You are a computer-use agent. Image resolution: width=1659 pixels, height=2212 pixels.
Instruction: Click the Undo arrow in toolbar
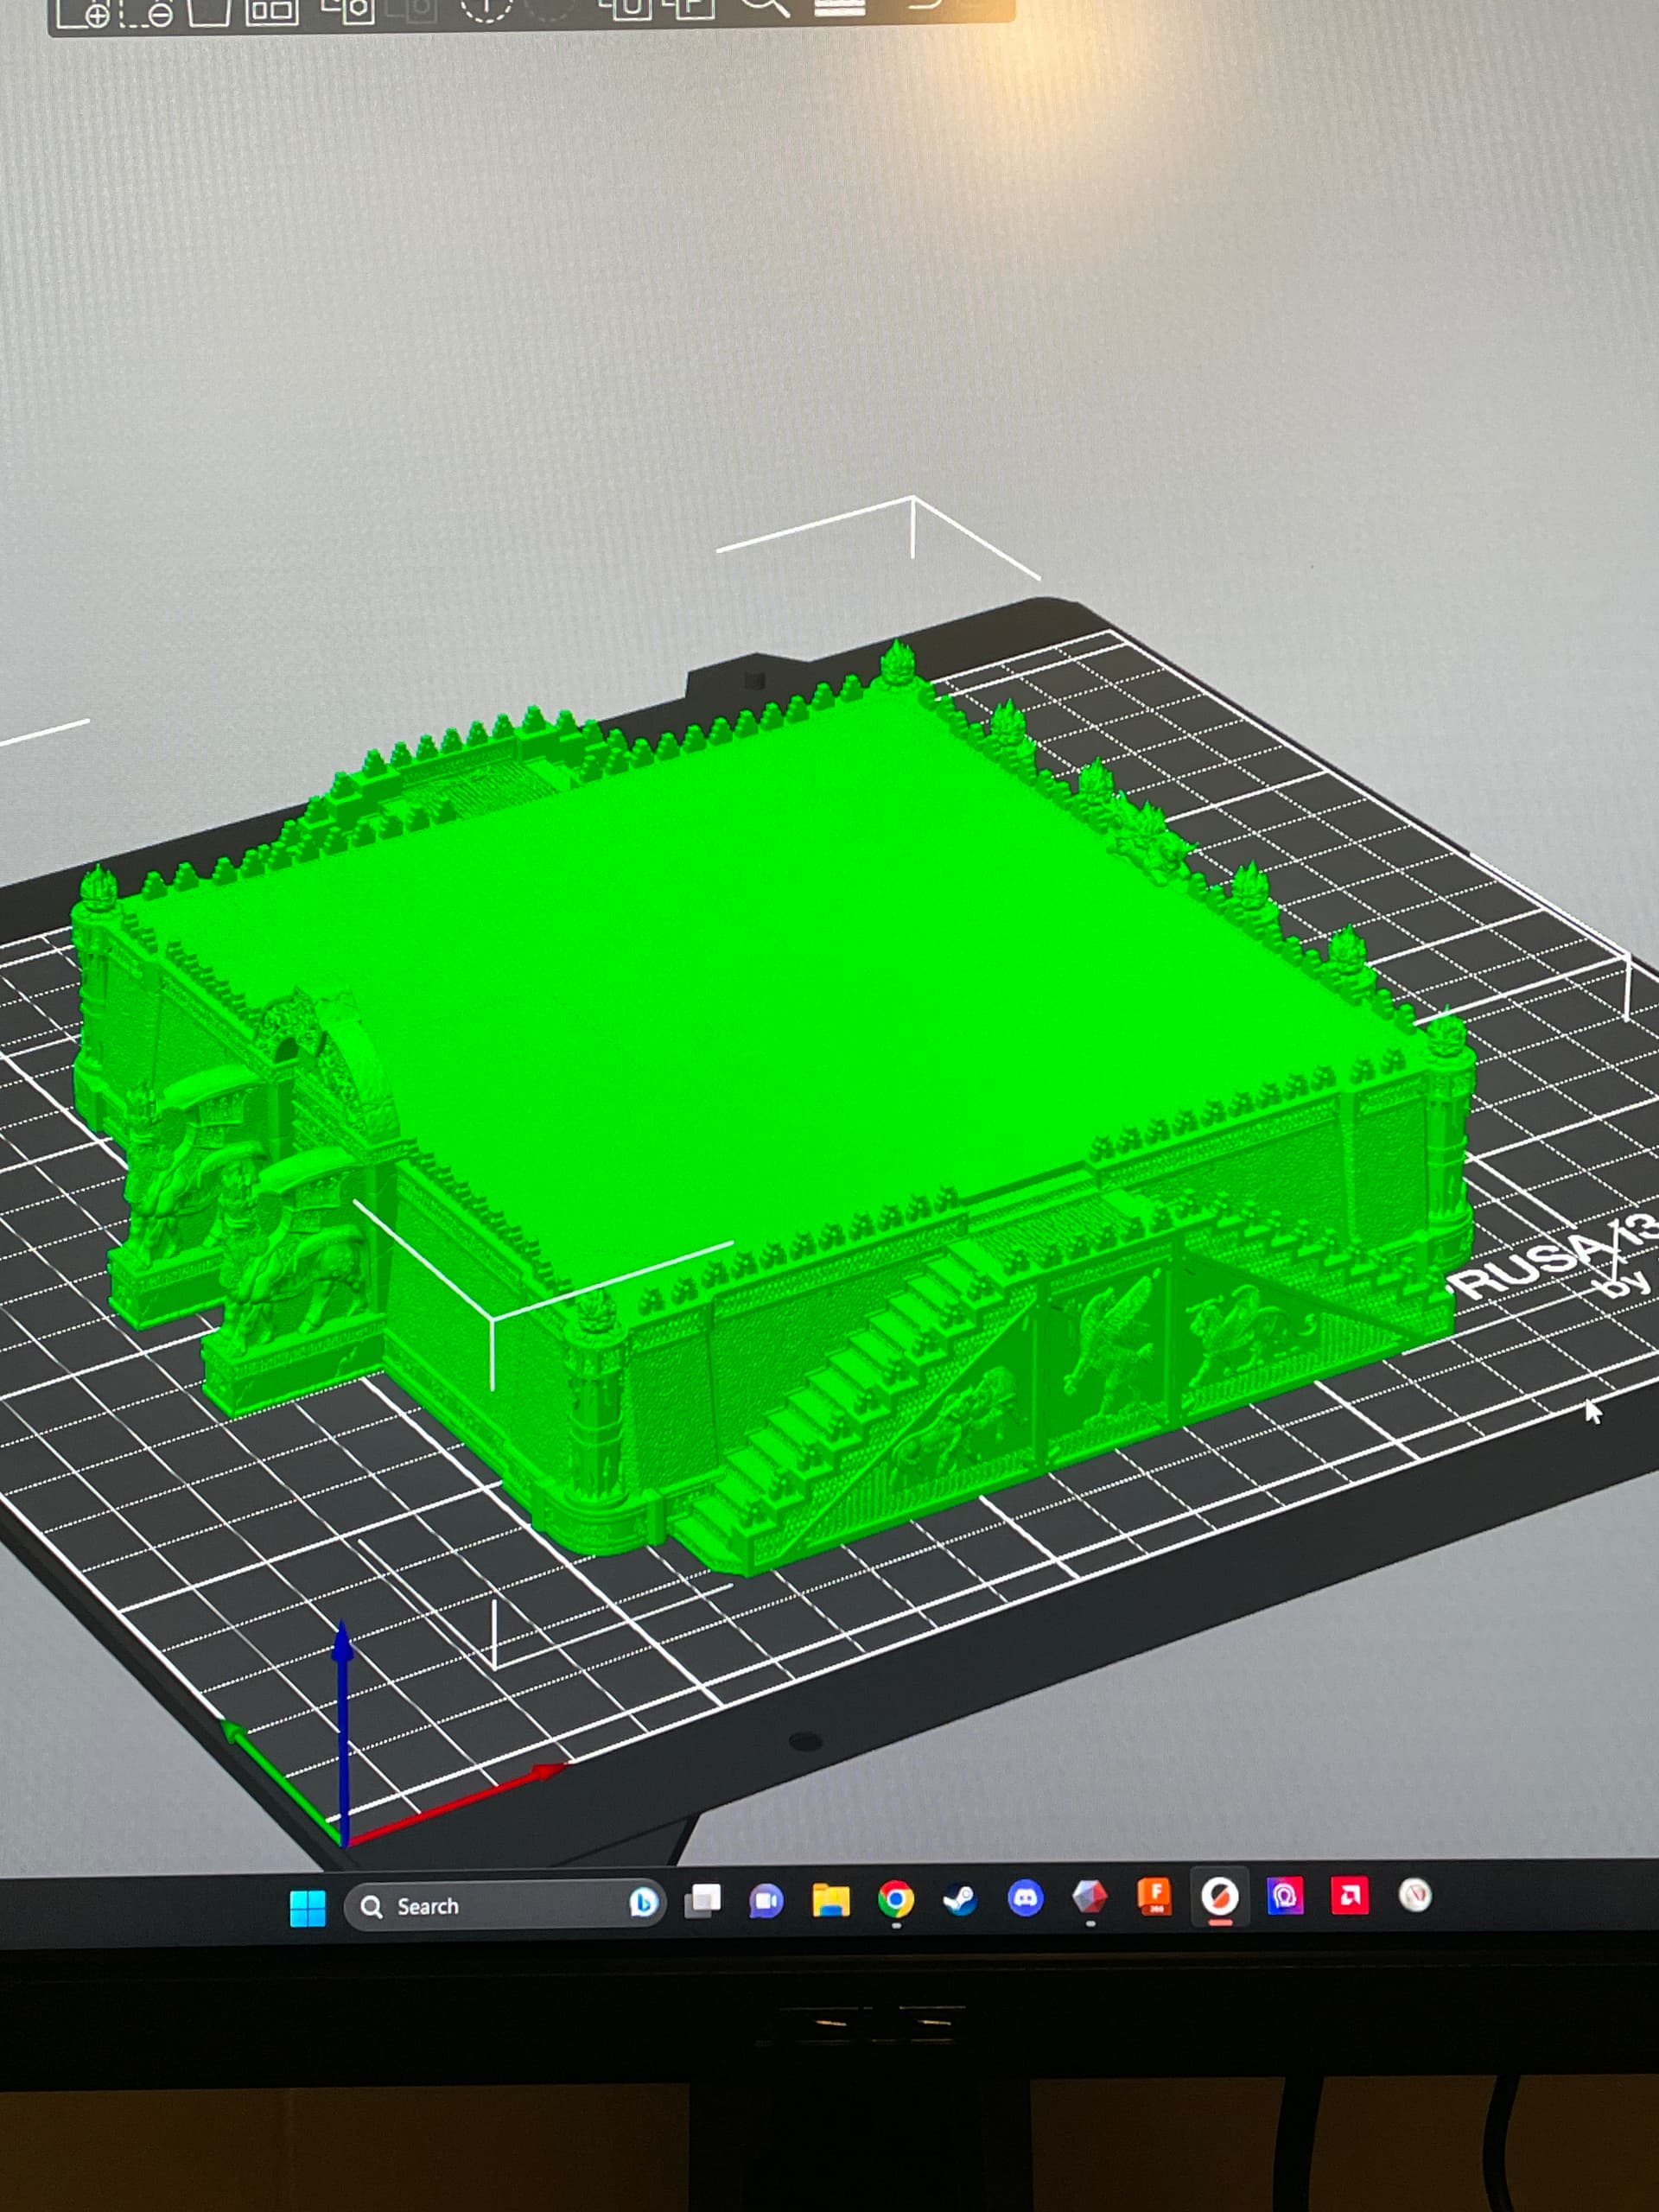[x=925, y=4]
